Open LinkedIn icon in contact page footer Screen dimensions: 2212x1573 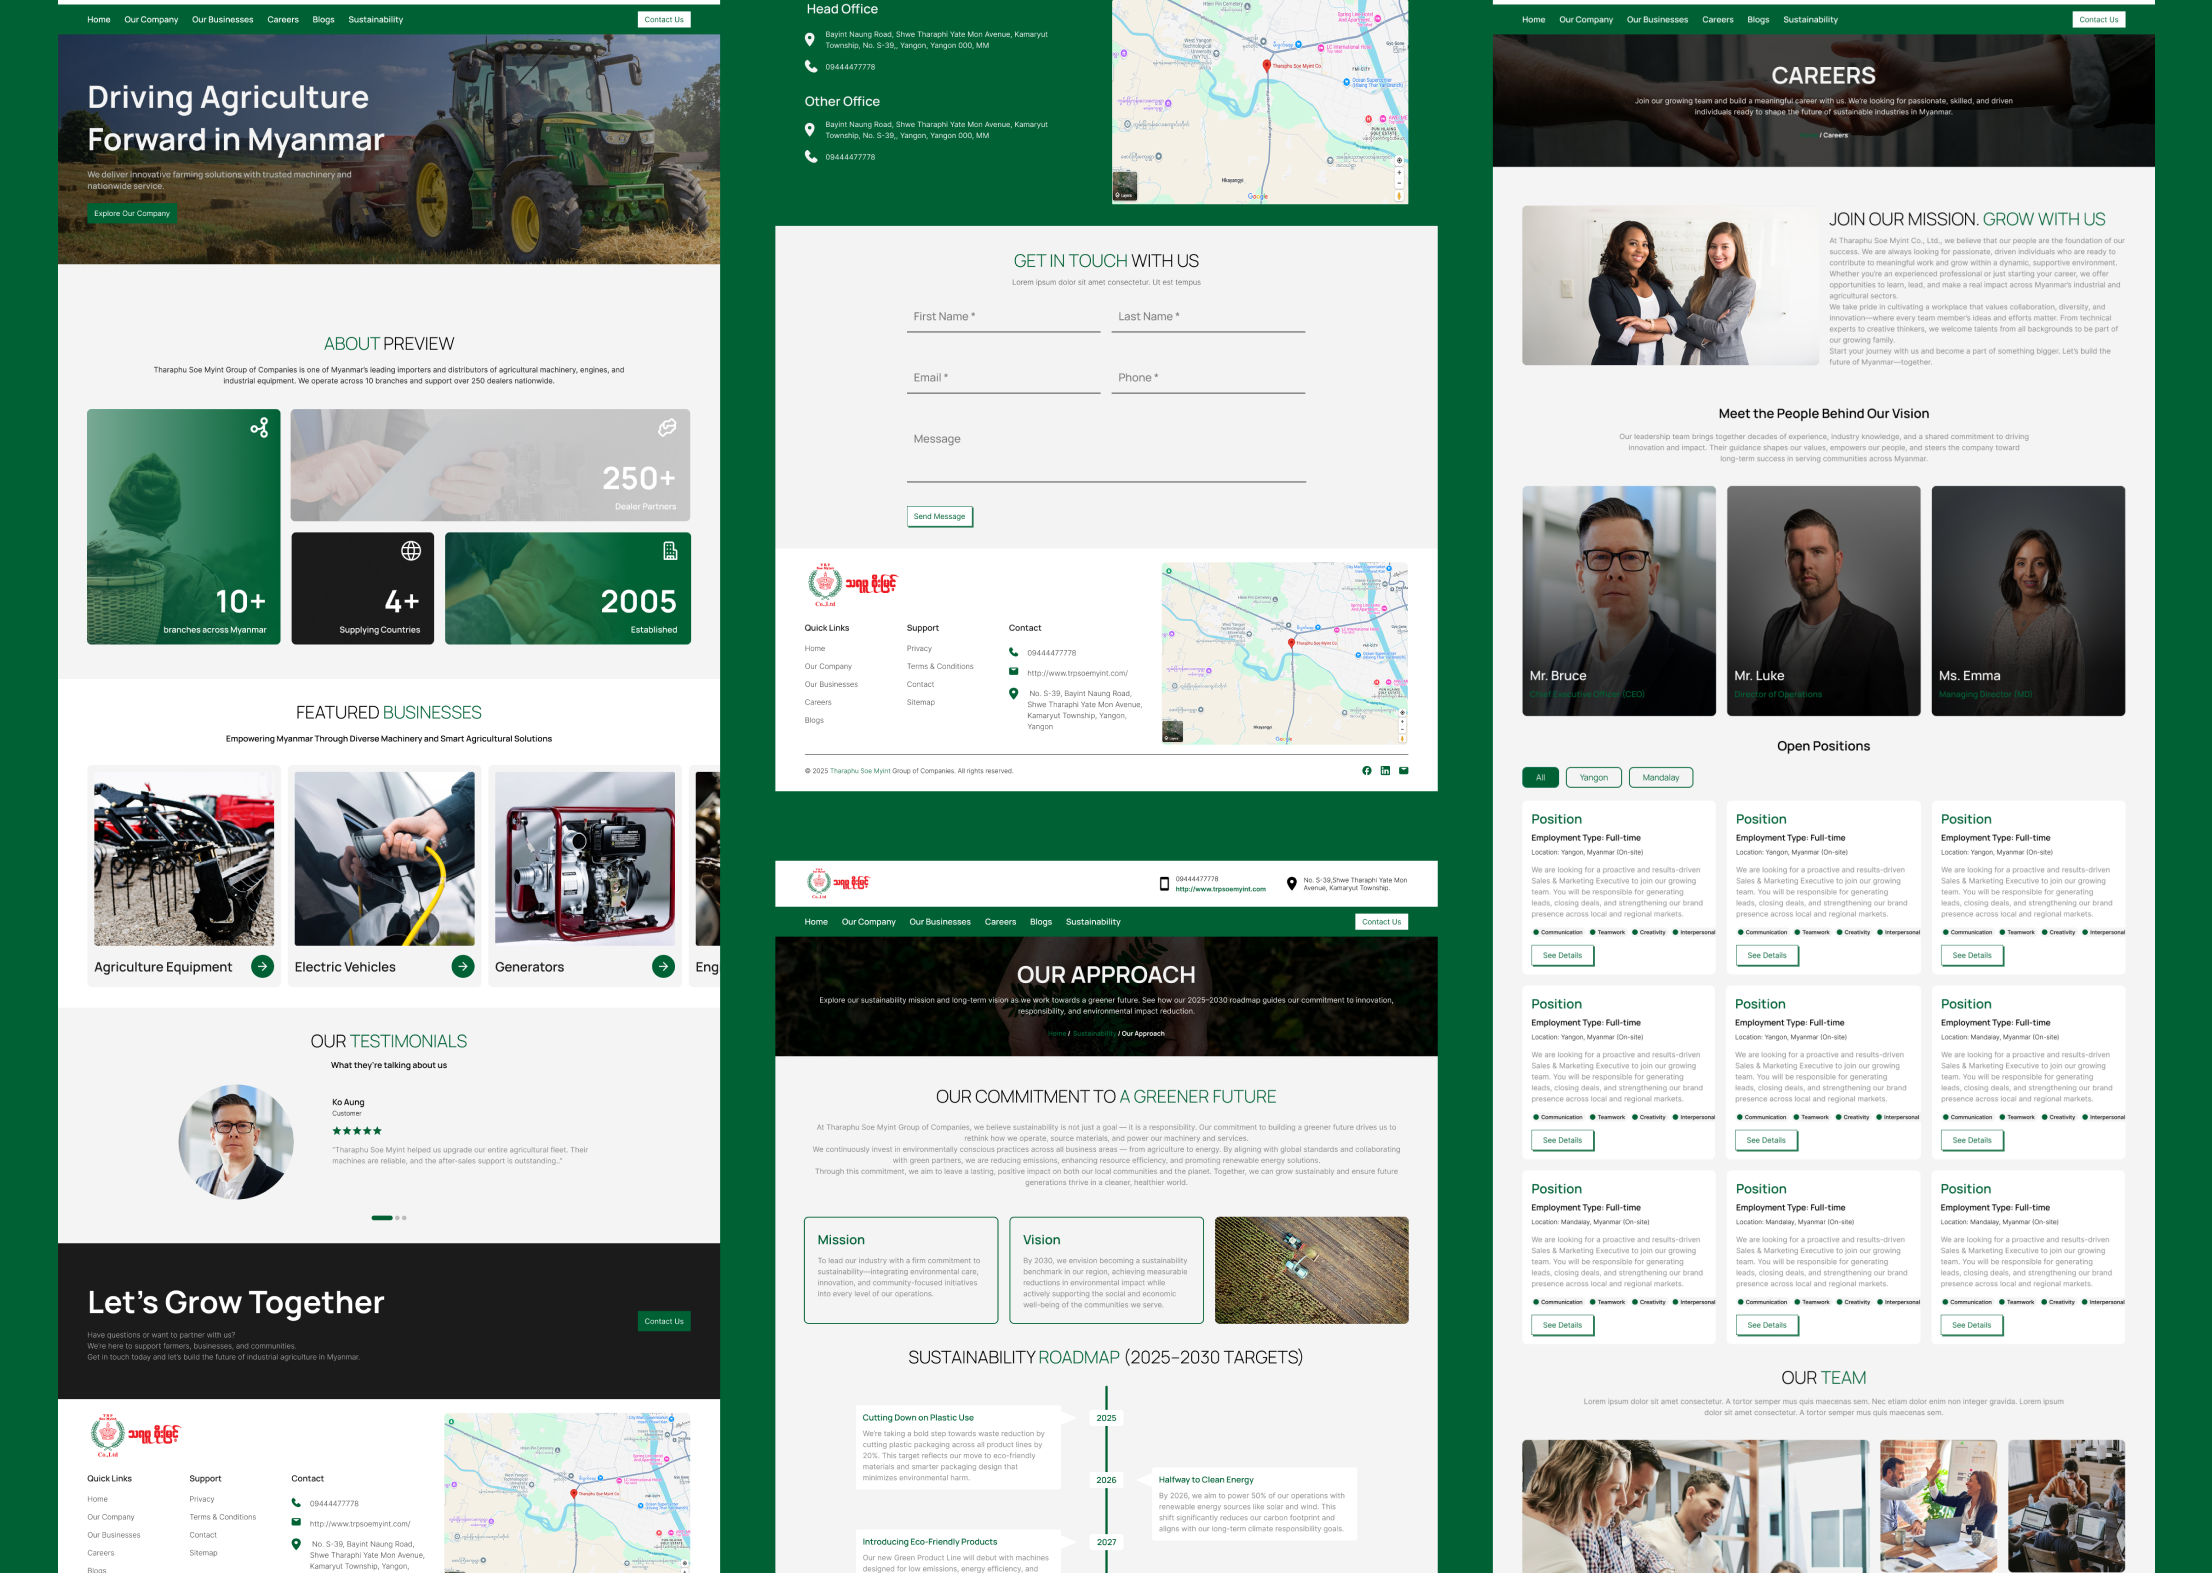[1385, 770]
